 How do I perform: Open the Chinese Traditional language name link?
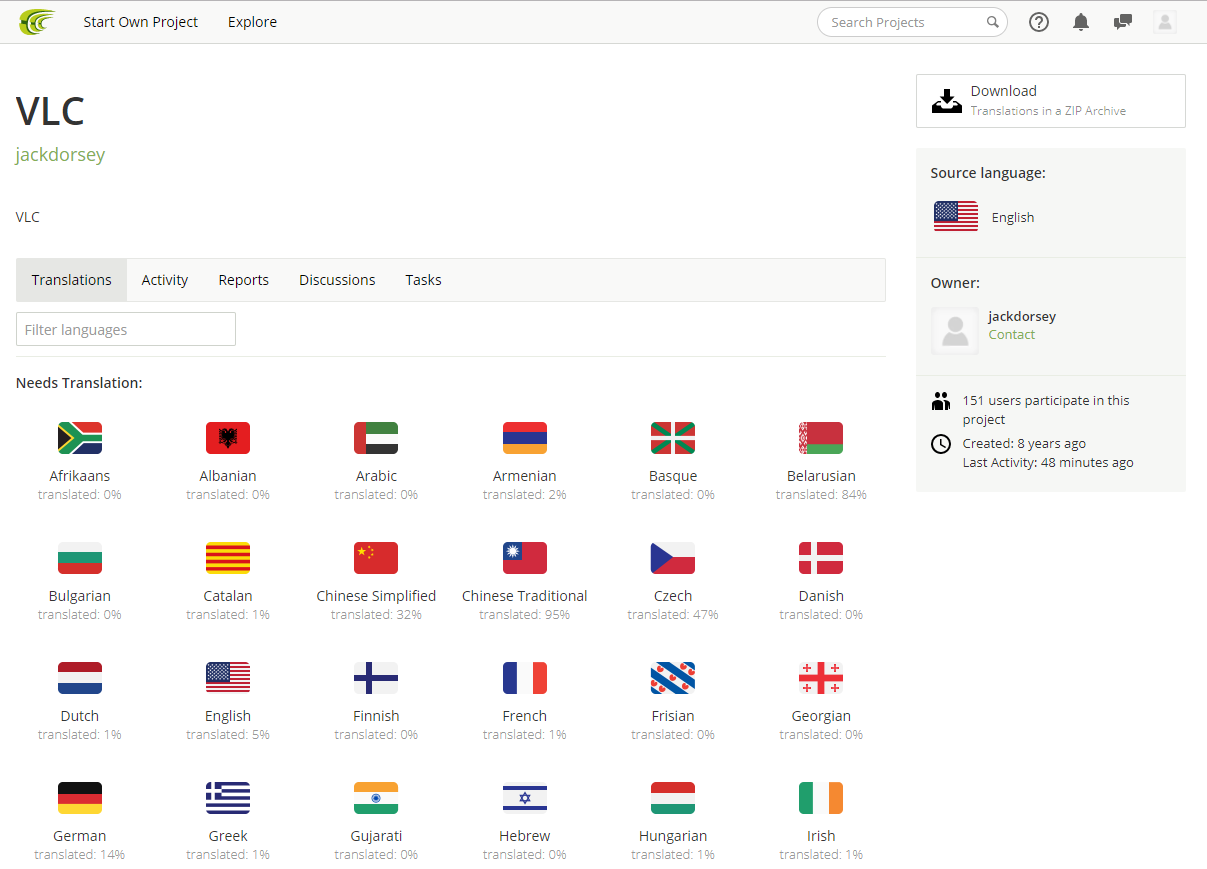pos(525,596)
